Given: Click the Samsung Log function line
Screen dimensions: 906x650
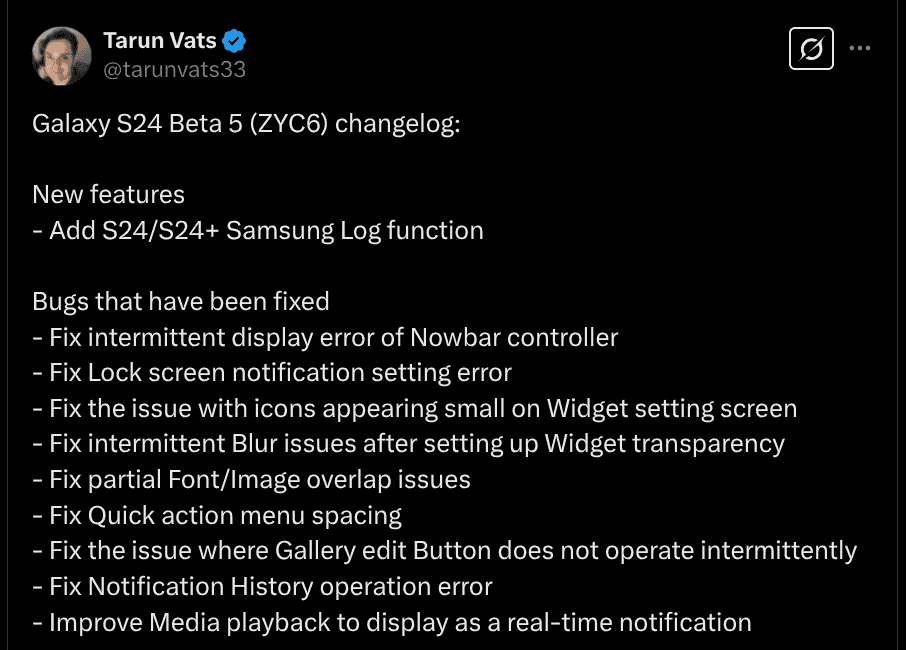Looking at the screenshot, I should click(x=258, y=230).
